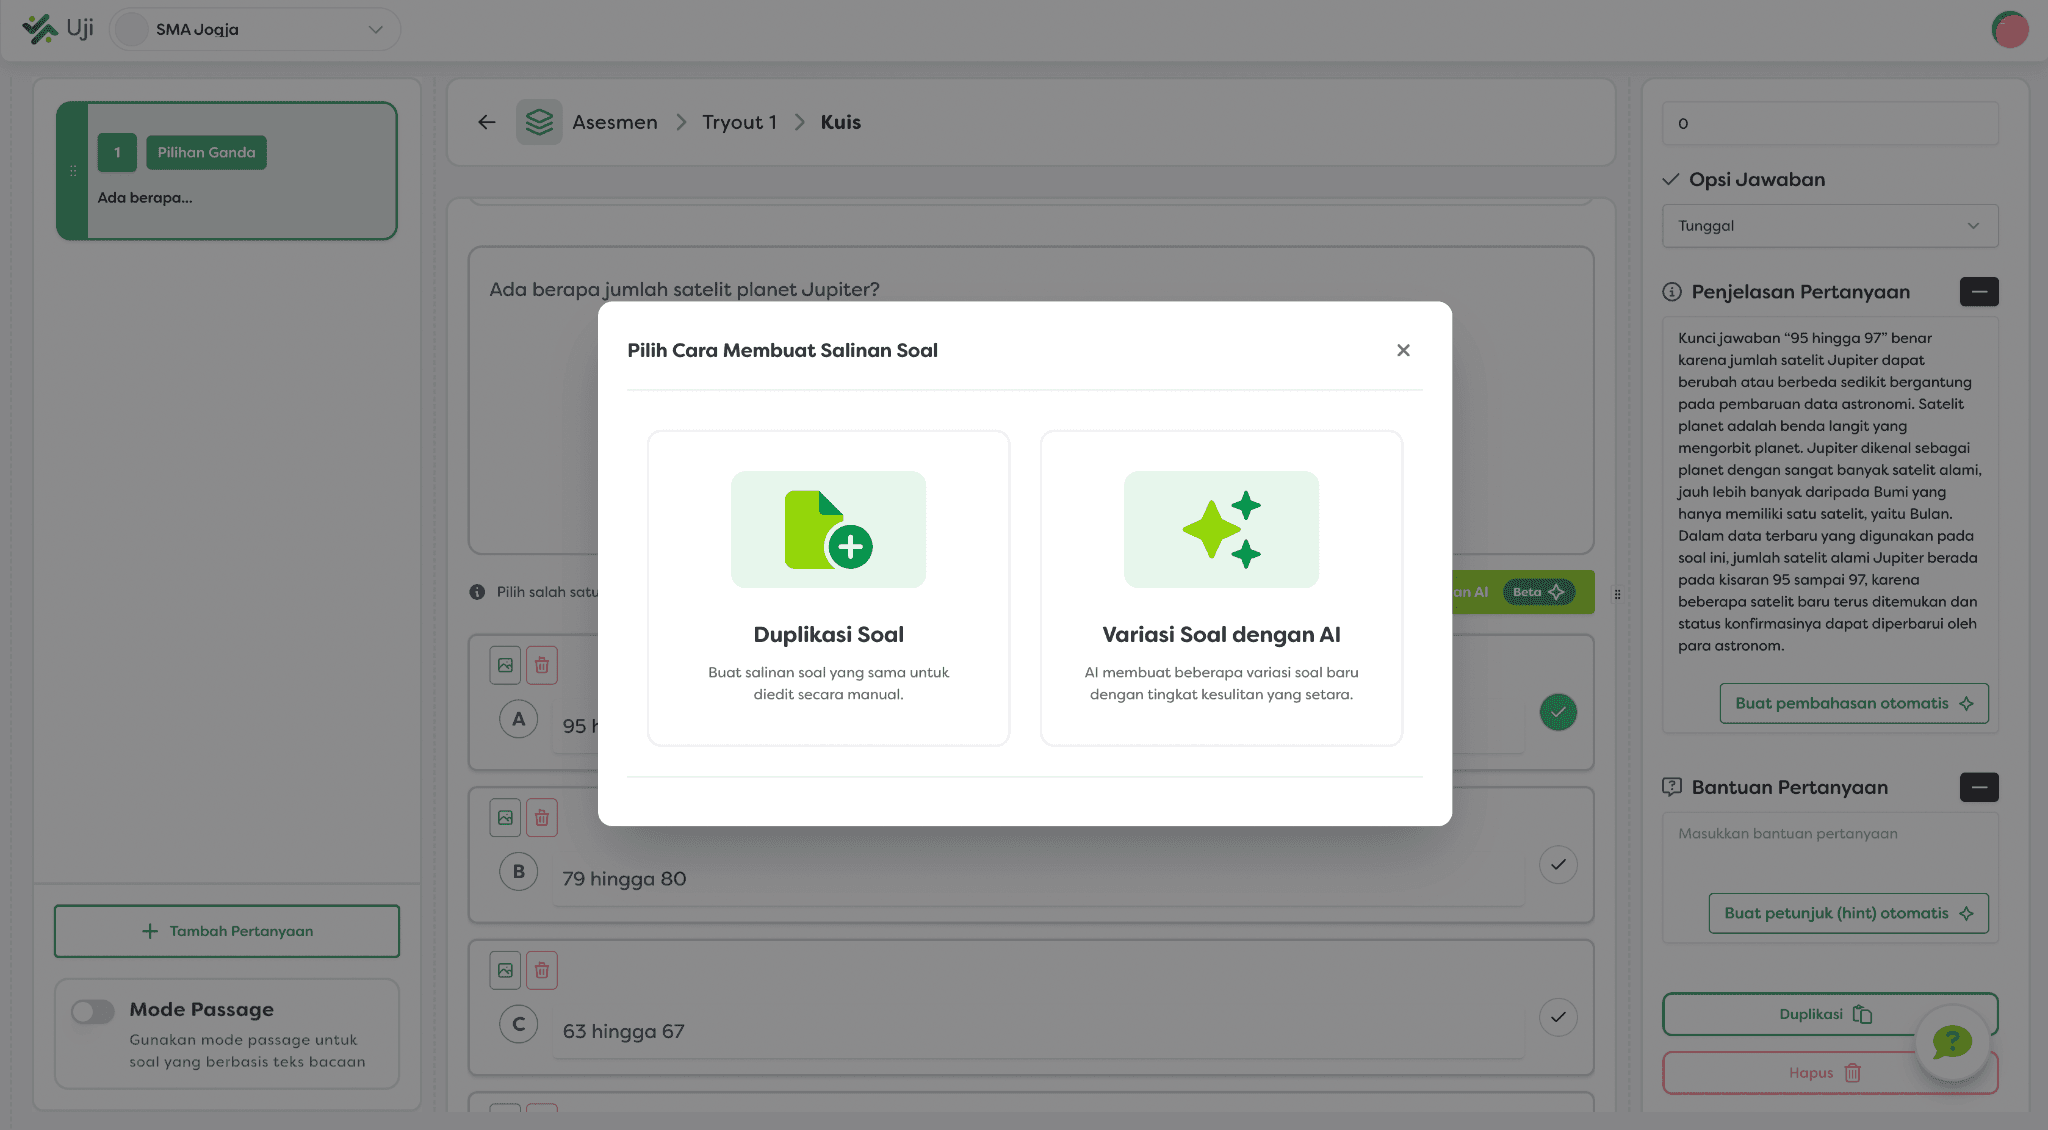Delete option A with trash icon
The width and height of the screenshot is (2048, 1130).
coord(541,665)
